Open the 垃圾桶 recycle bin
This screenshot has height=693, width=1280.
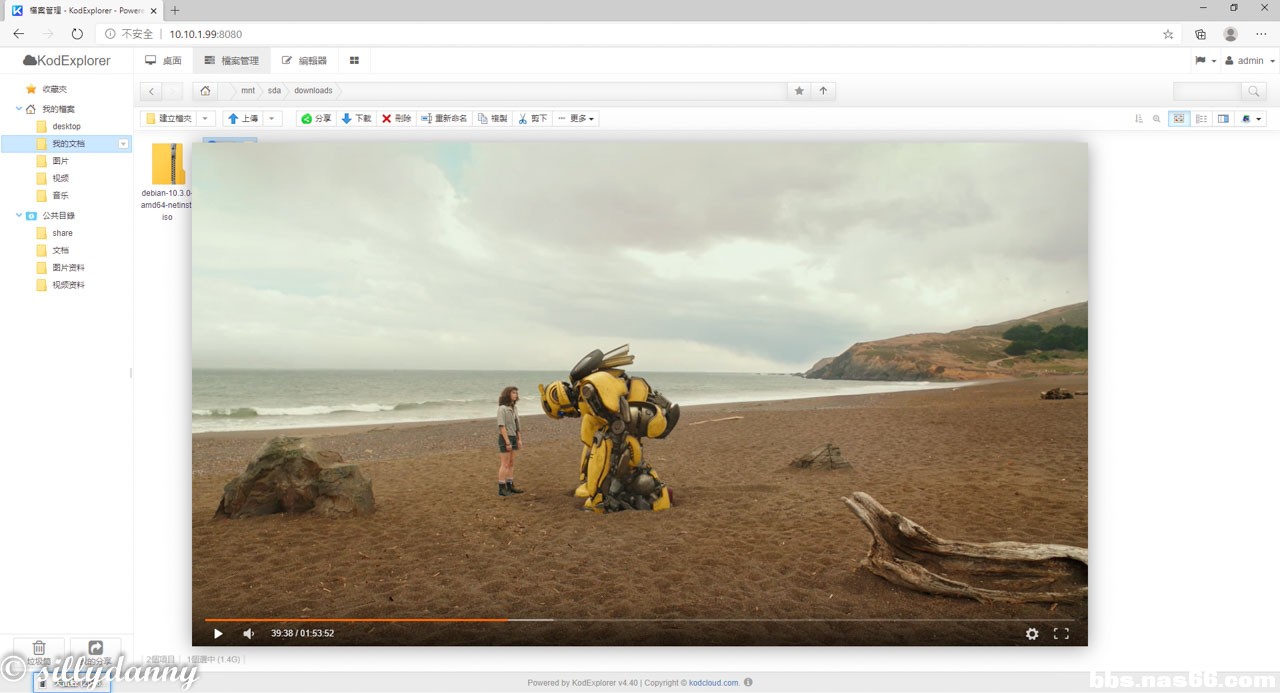point(38,653)
